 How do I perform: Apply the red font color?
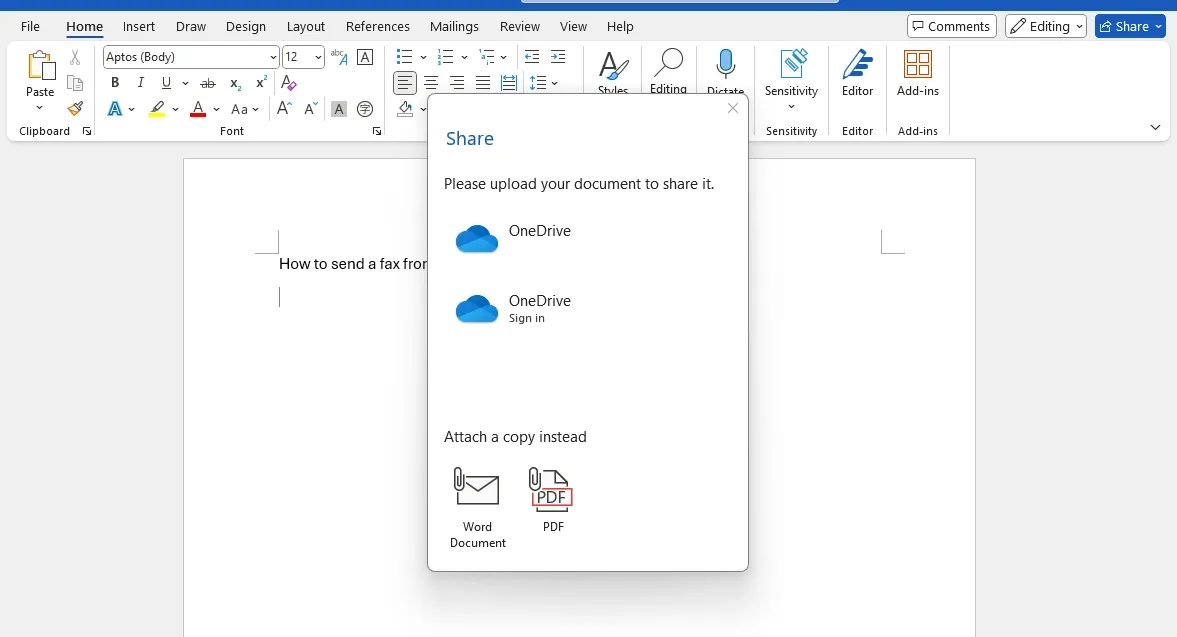198,109
